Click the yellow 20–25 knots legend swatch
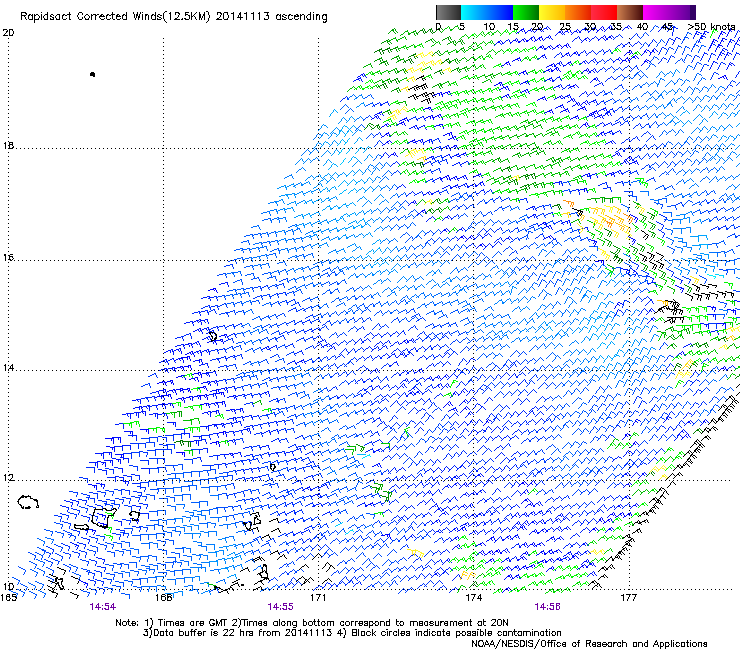This screenshot has height=650, width=740. point(552,12)
